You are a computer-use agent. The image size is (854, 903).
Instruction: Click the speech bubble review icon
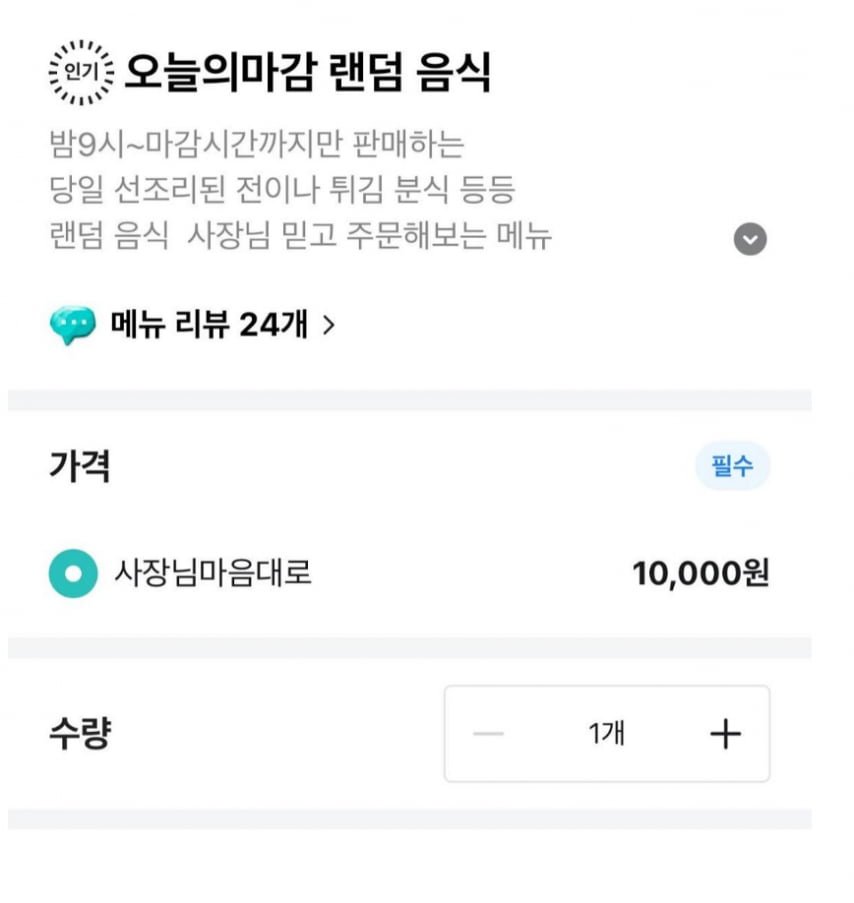[72, 325]
